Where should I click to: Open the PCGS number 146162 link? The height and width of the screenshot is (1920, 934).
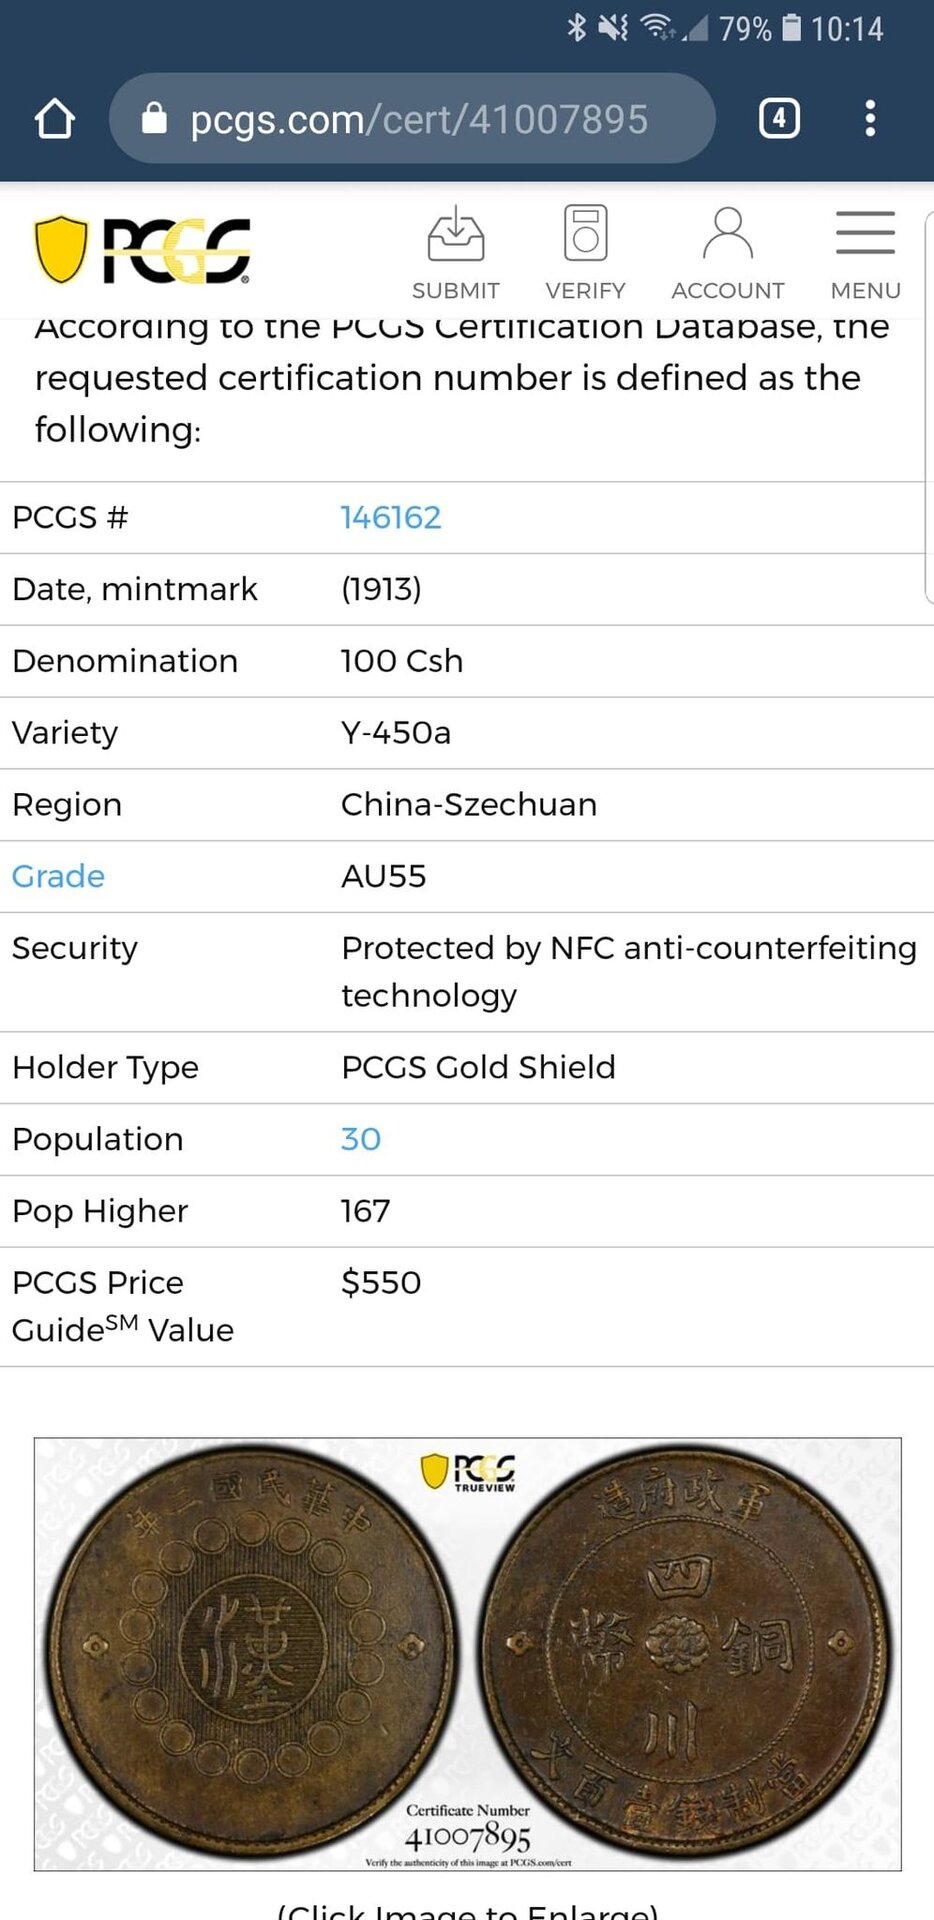point(391,518)
